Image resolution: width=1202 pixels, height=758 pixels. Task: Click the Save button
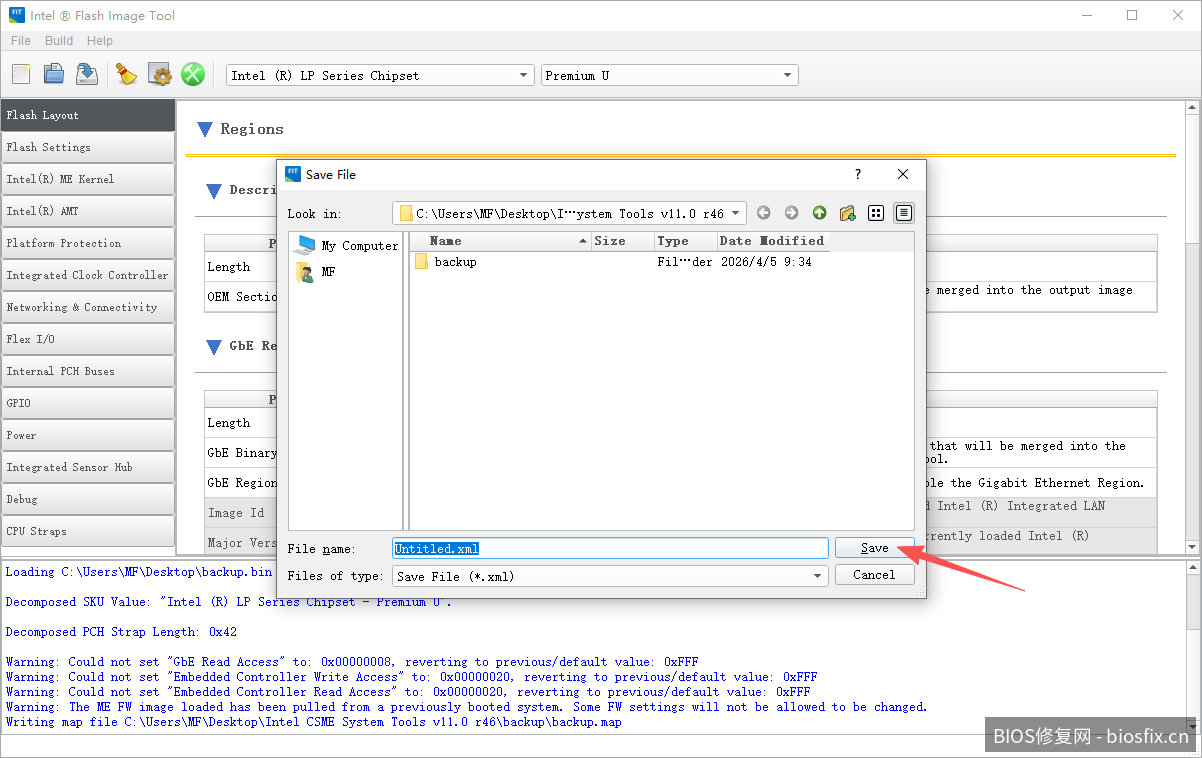[874, 548]
